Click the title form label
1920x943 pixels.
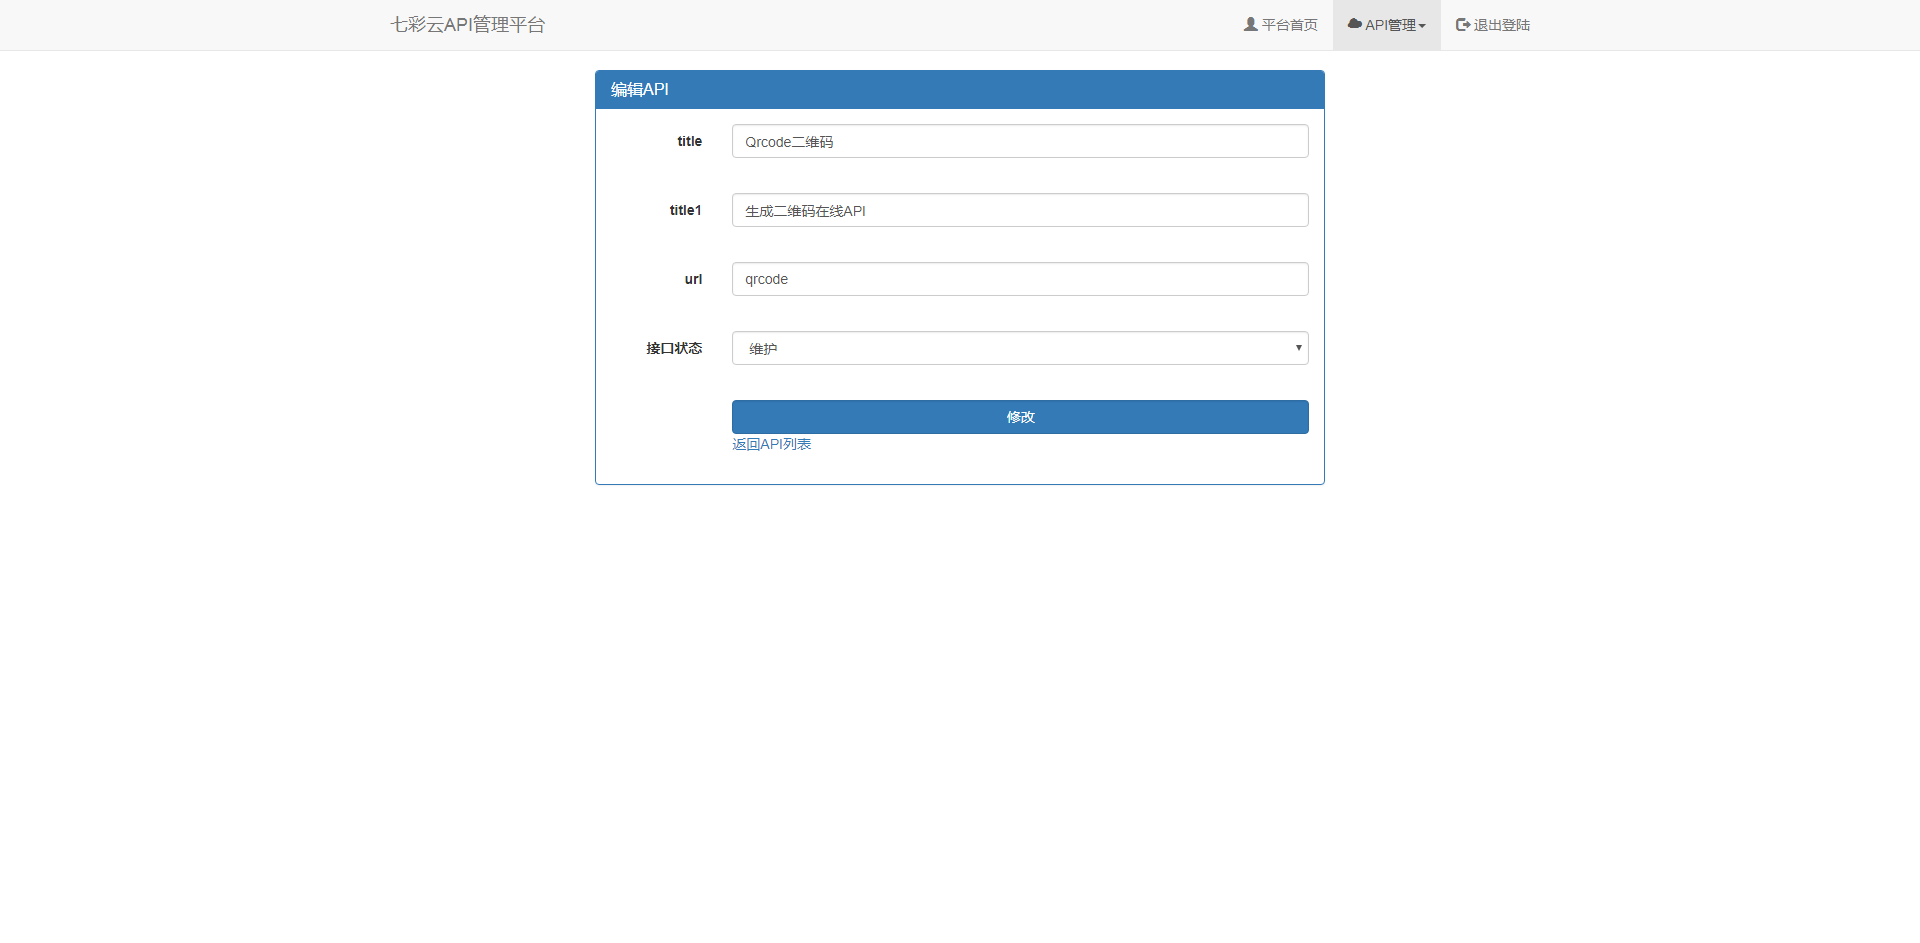click(689, 141)
